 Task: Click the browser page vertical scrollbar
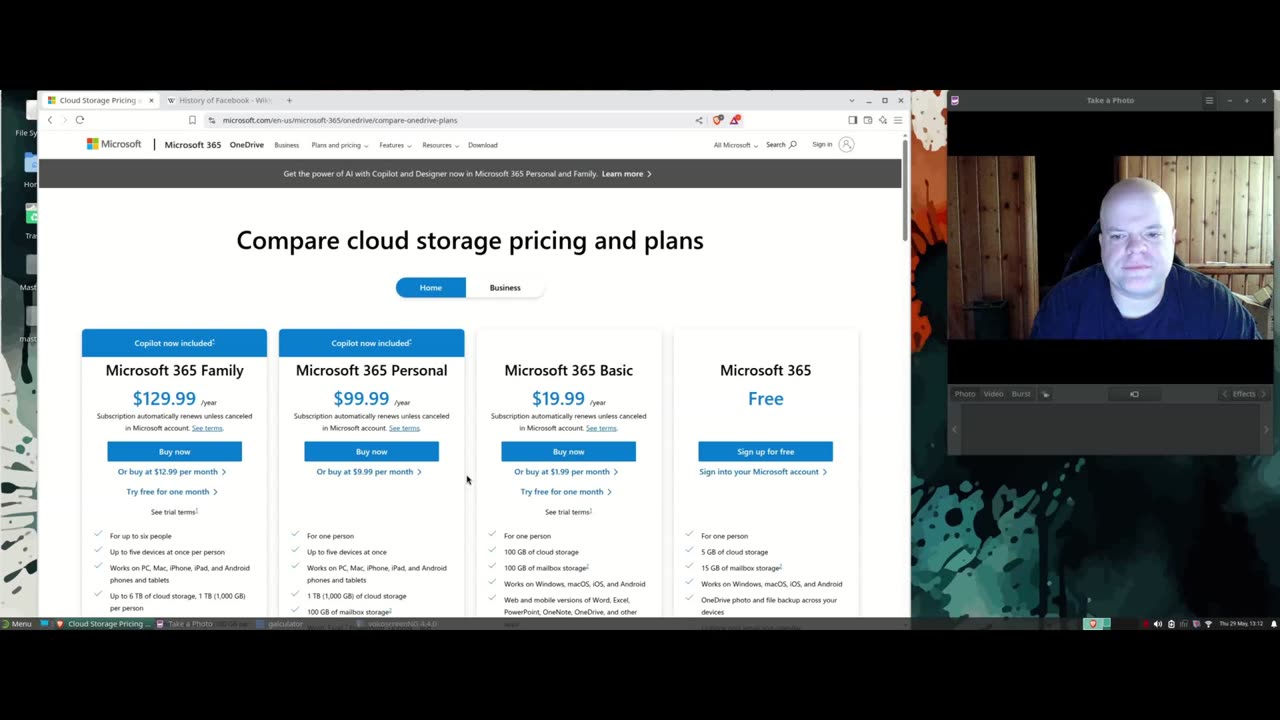(906, 190)
